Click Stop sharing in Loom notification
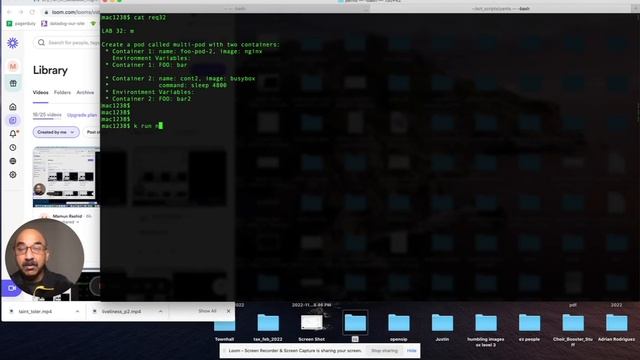Viewport: 640px width, 360px height. point(384,351)
